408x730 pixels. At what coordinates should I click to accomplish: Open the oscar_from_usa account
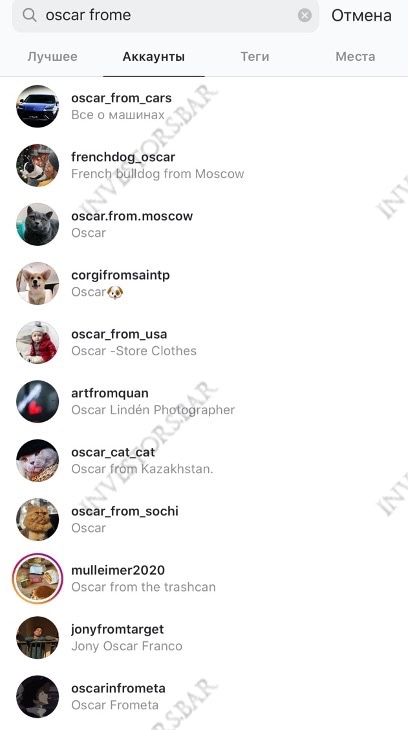[x=204, y=342]
